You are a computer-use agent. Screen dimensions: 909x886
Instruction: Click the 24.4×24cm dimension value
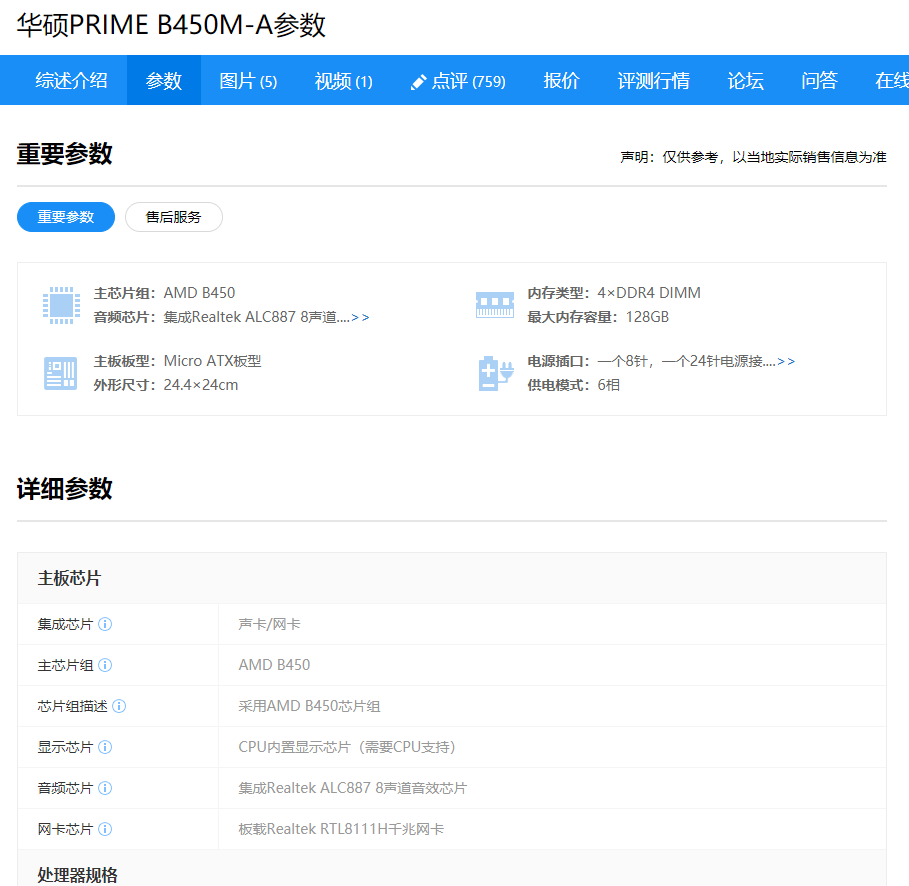pos(201,385)
